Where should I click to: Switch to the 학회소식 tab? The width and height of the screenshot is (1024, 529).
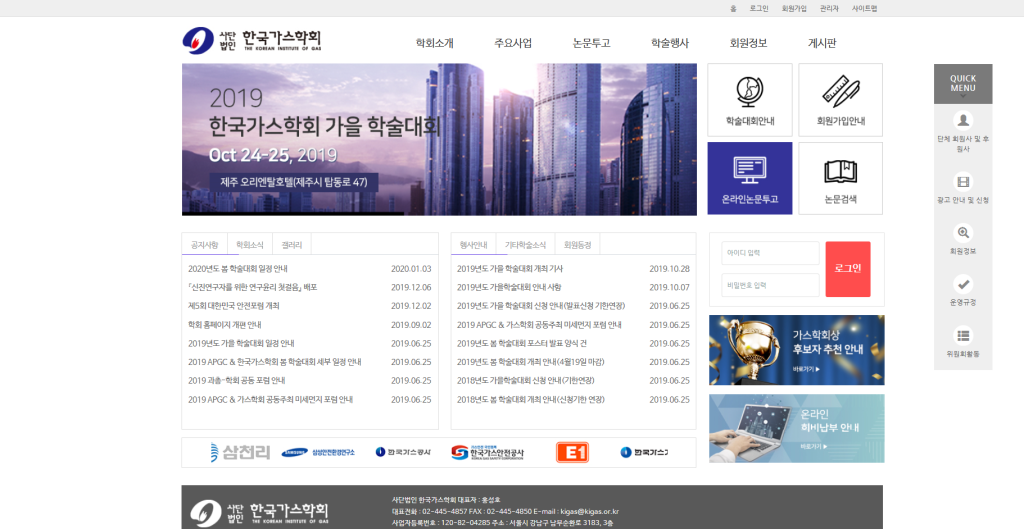coord(250,244)
